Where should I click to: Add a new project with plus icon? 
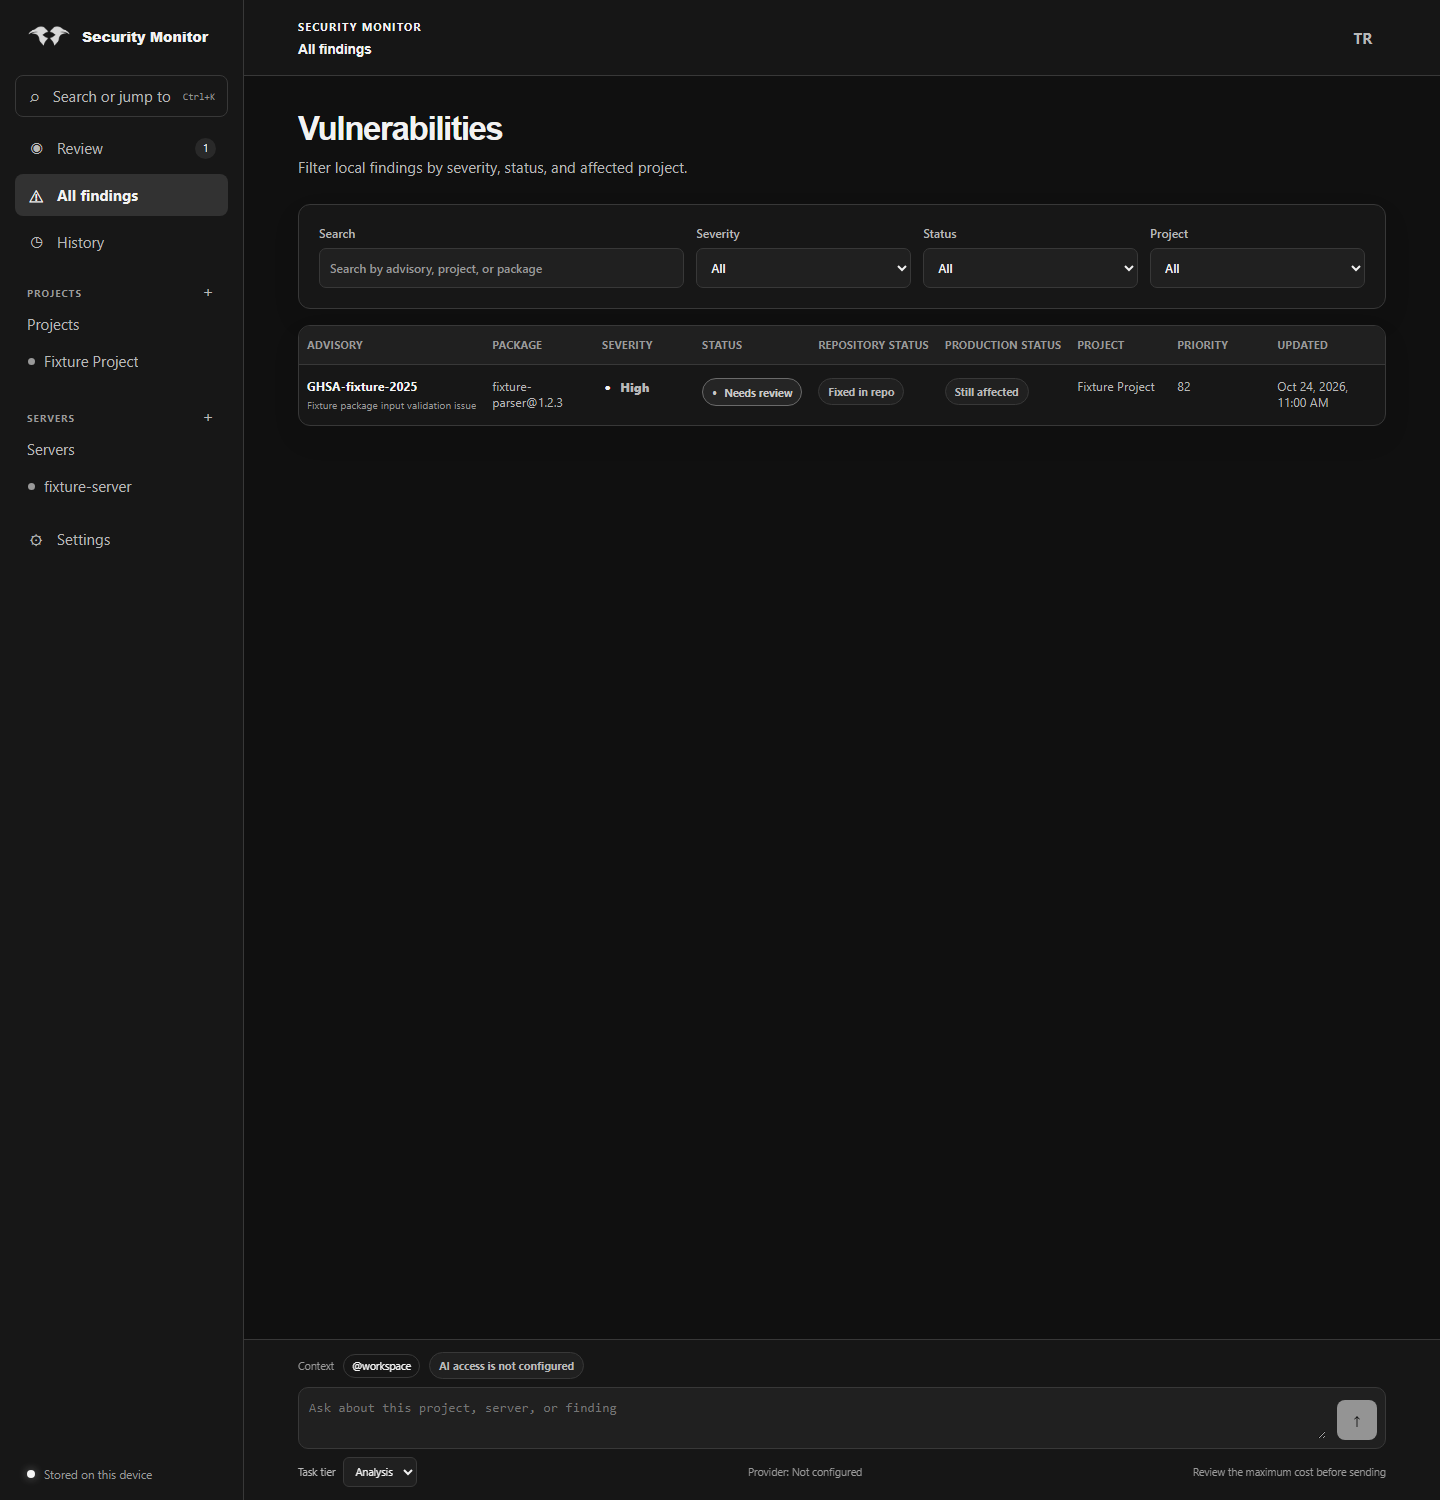pos(208,293)
